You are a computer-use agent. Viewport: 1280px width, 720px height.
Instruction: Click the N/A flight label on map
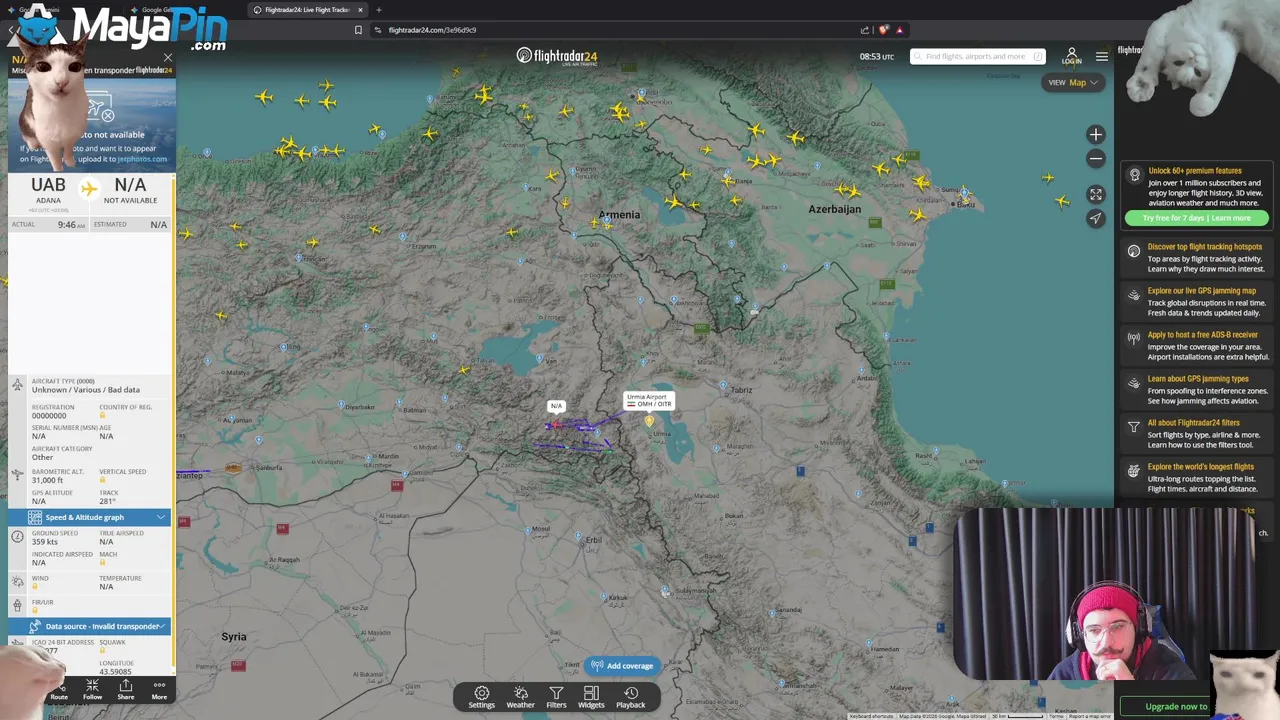556,406
